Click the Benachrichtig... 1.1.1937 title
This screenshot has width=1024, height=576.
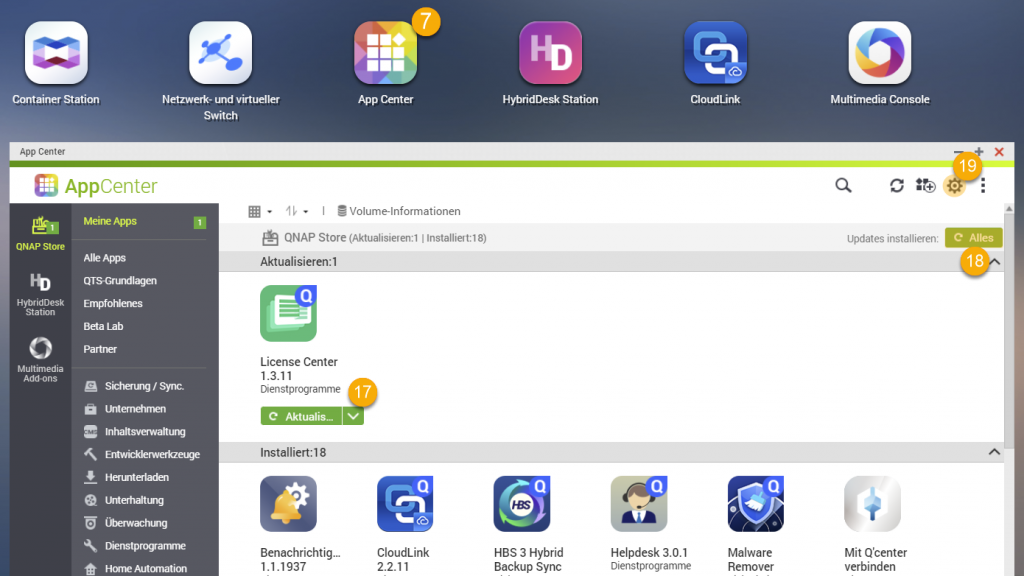(300, 560)
